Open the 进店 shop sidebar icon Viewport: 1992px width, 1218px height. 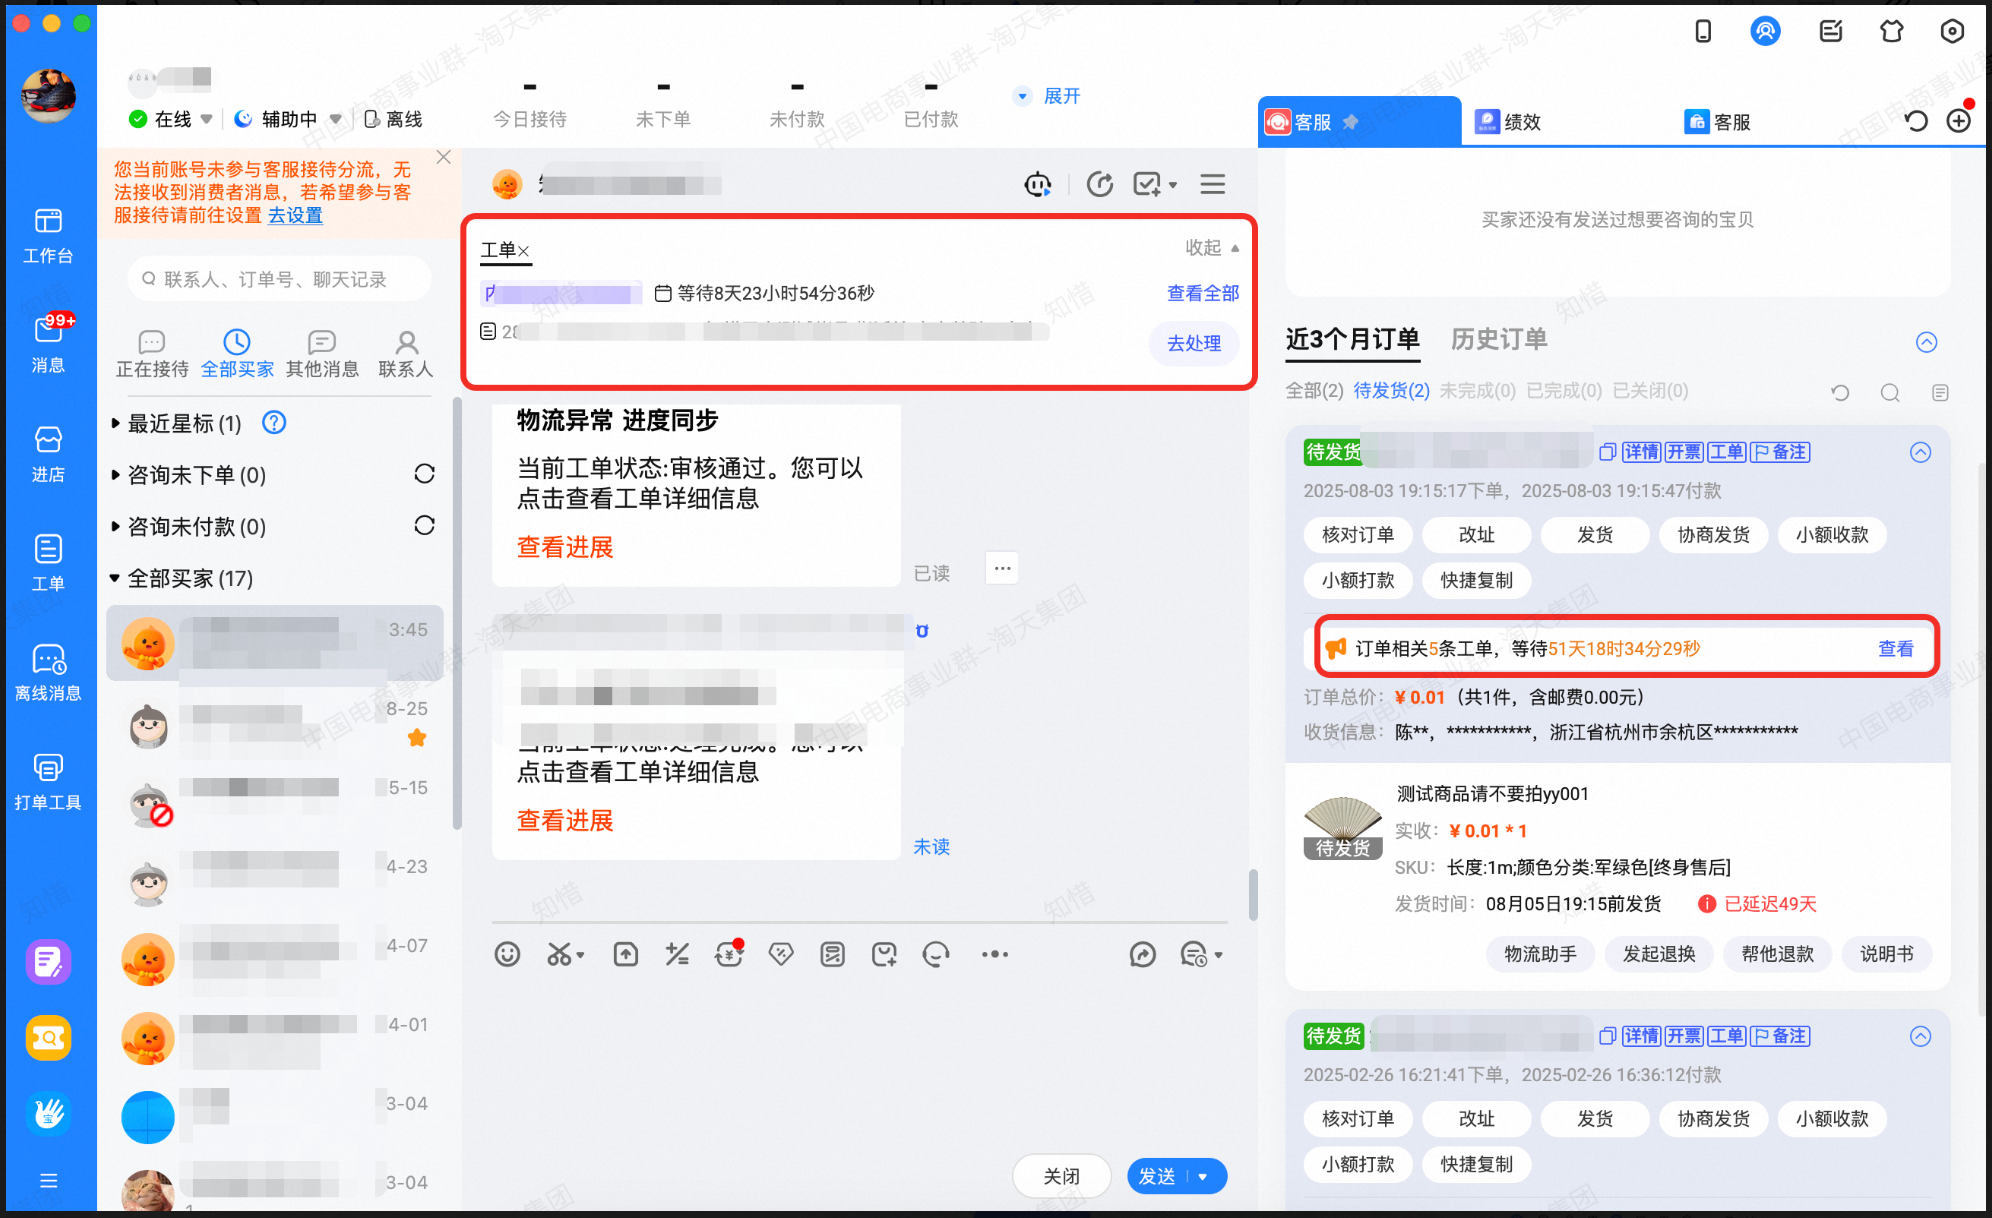48,453
